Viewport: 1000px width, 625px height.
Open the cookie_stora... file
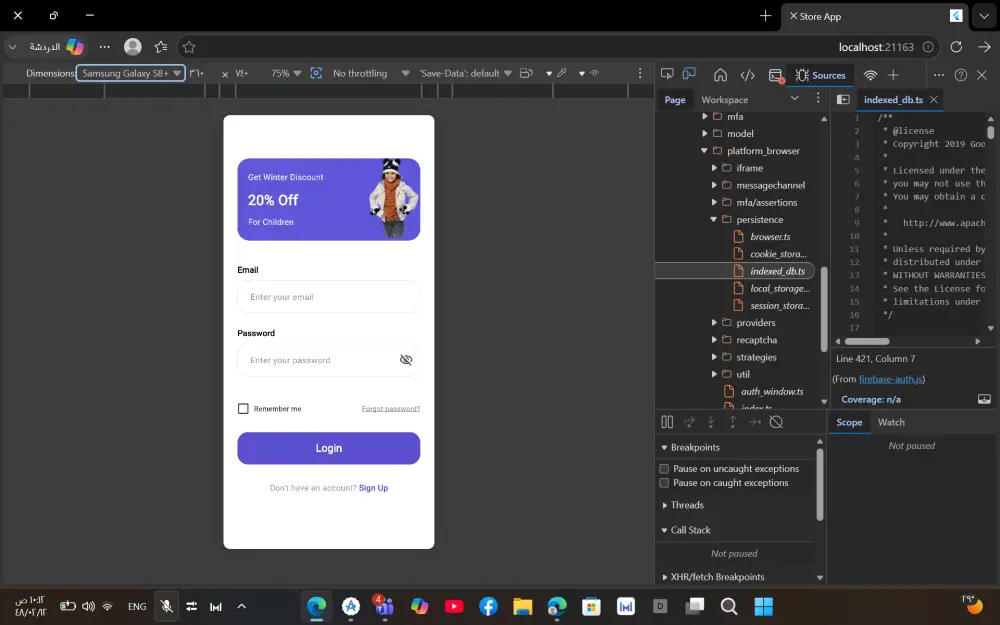[x=778, y=254]
